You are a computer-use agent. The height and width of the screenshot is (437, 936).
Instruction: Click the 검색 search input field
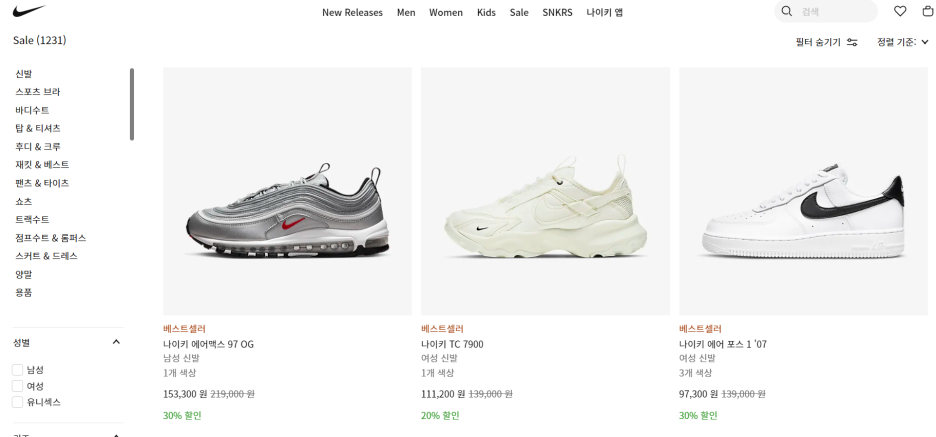pos(836,11)
